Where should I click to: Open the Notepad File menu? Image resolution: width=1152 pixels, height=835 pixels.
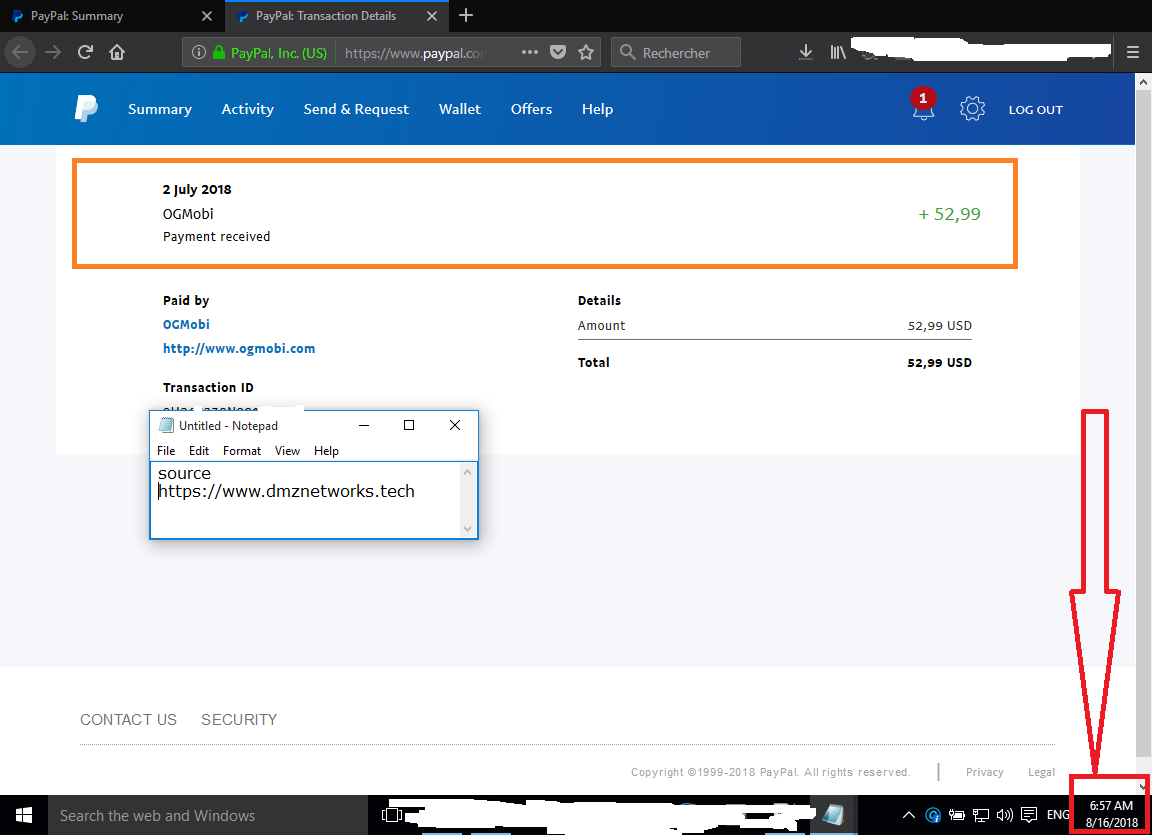166,451
